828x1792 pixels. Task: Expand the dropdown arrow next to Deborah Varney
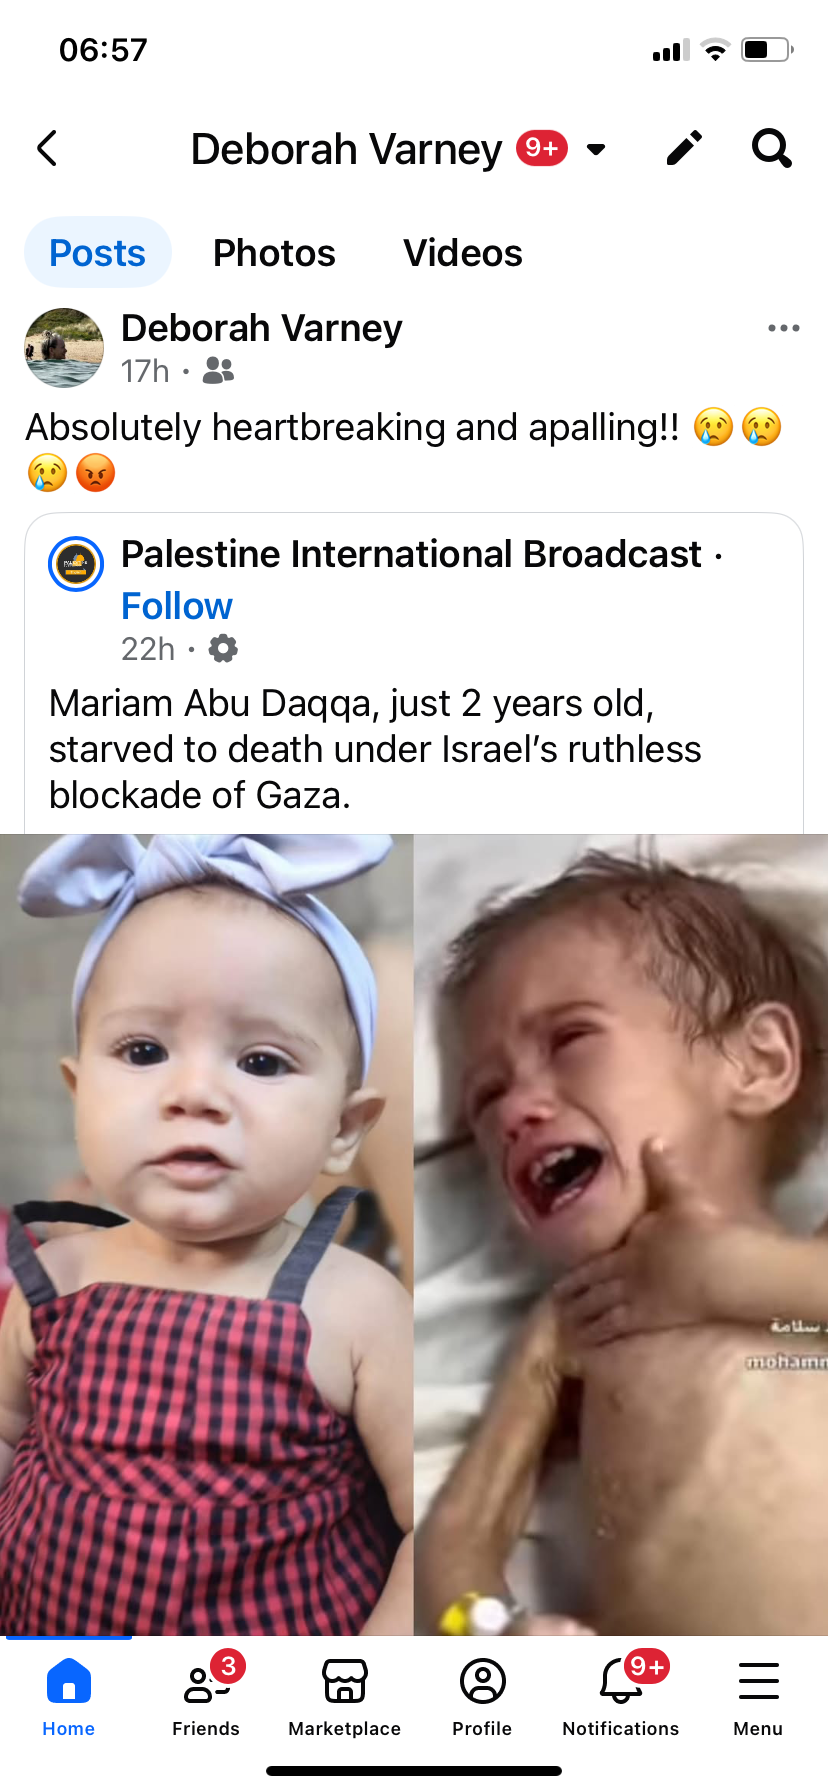point(596,150)
